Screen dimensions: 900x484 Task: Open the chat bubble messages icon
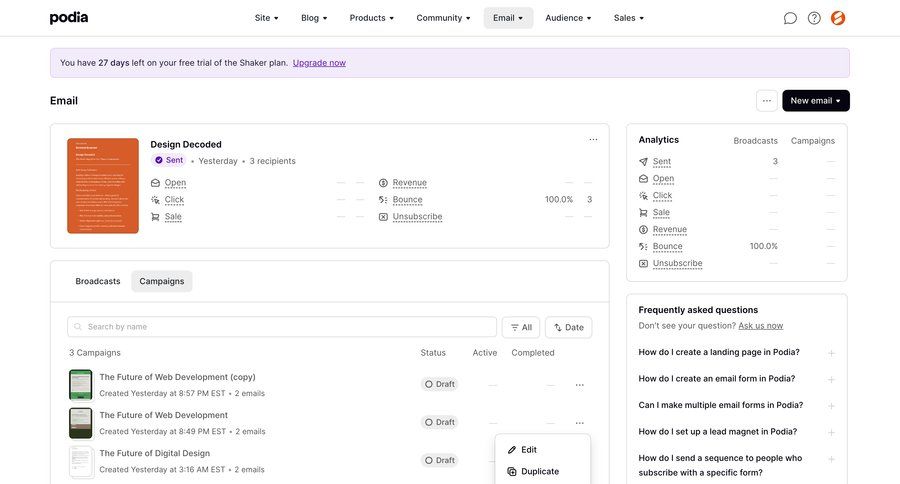coord(790,18)
